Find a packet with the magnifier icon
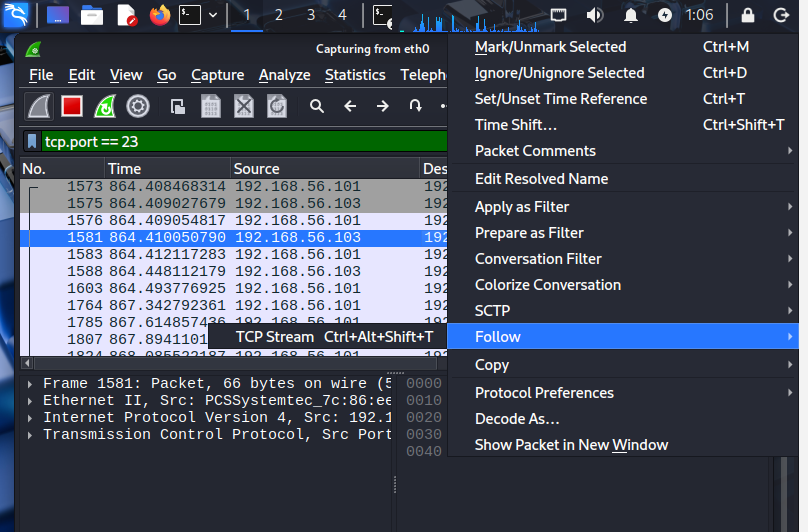Screen dimensions: 808x532 (x=317, y=107)
